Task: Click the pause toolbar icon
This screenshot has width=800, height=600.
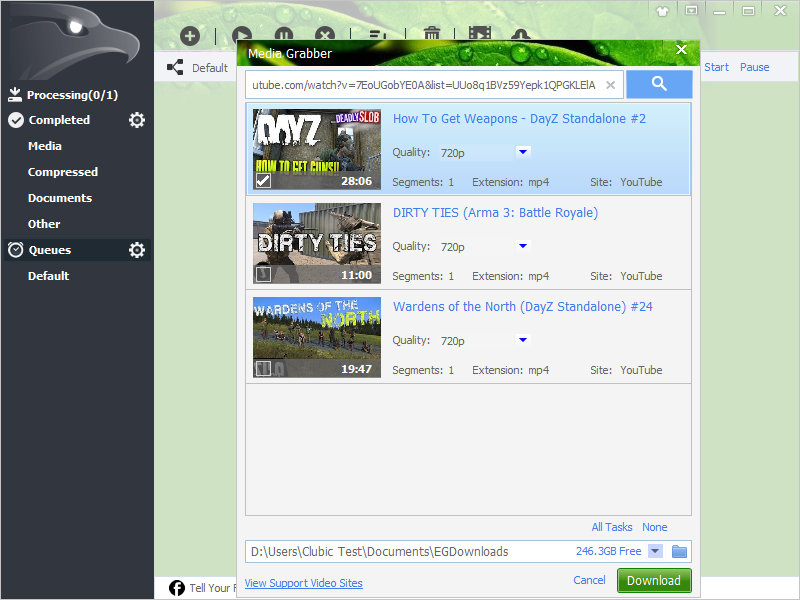Action: point(284,34)
